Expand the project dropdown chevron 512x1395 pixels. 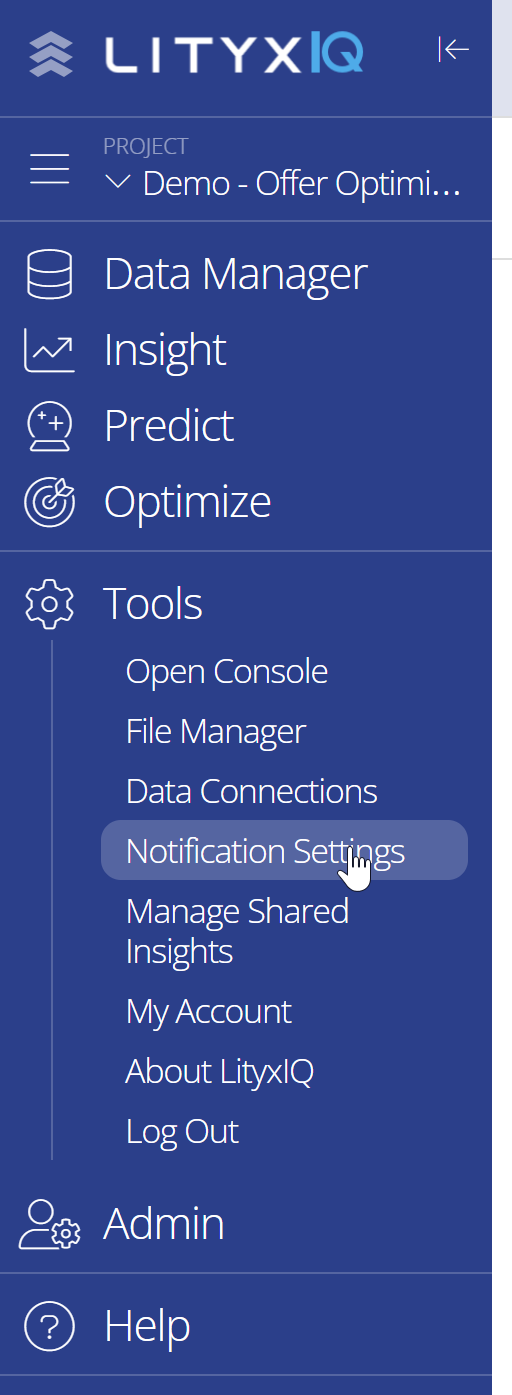coord(118,184)
